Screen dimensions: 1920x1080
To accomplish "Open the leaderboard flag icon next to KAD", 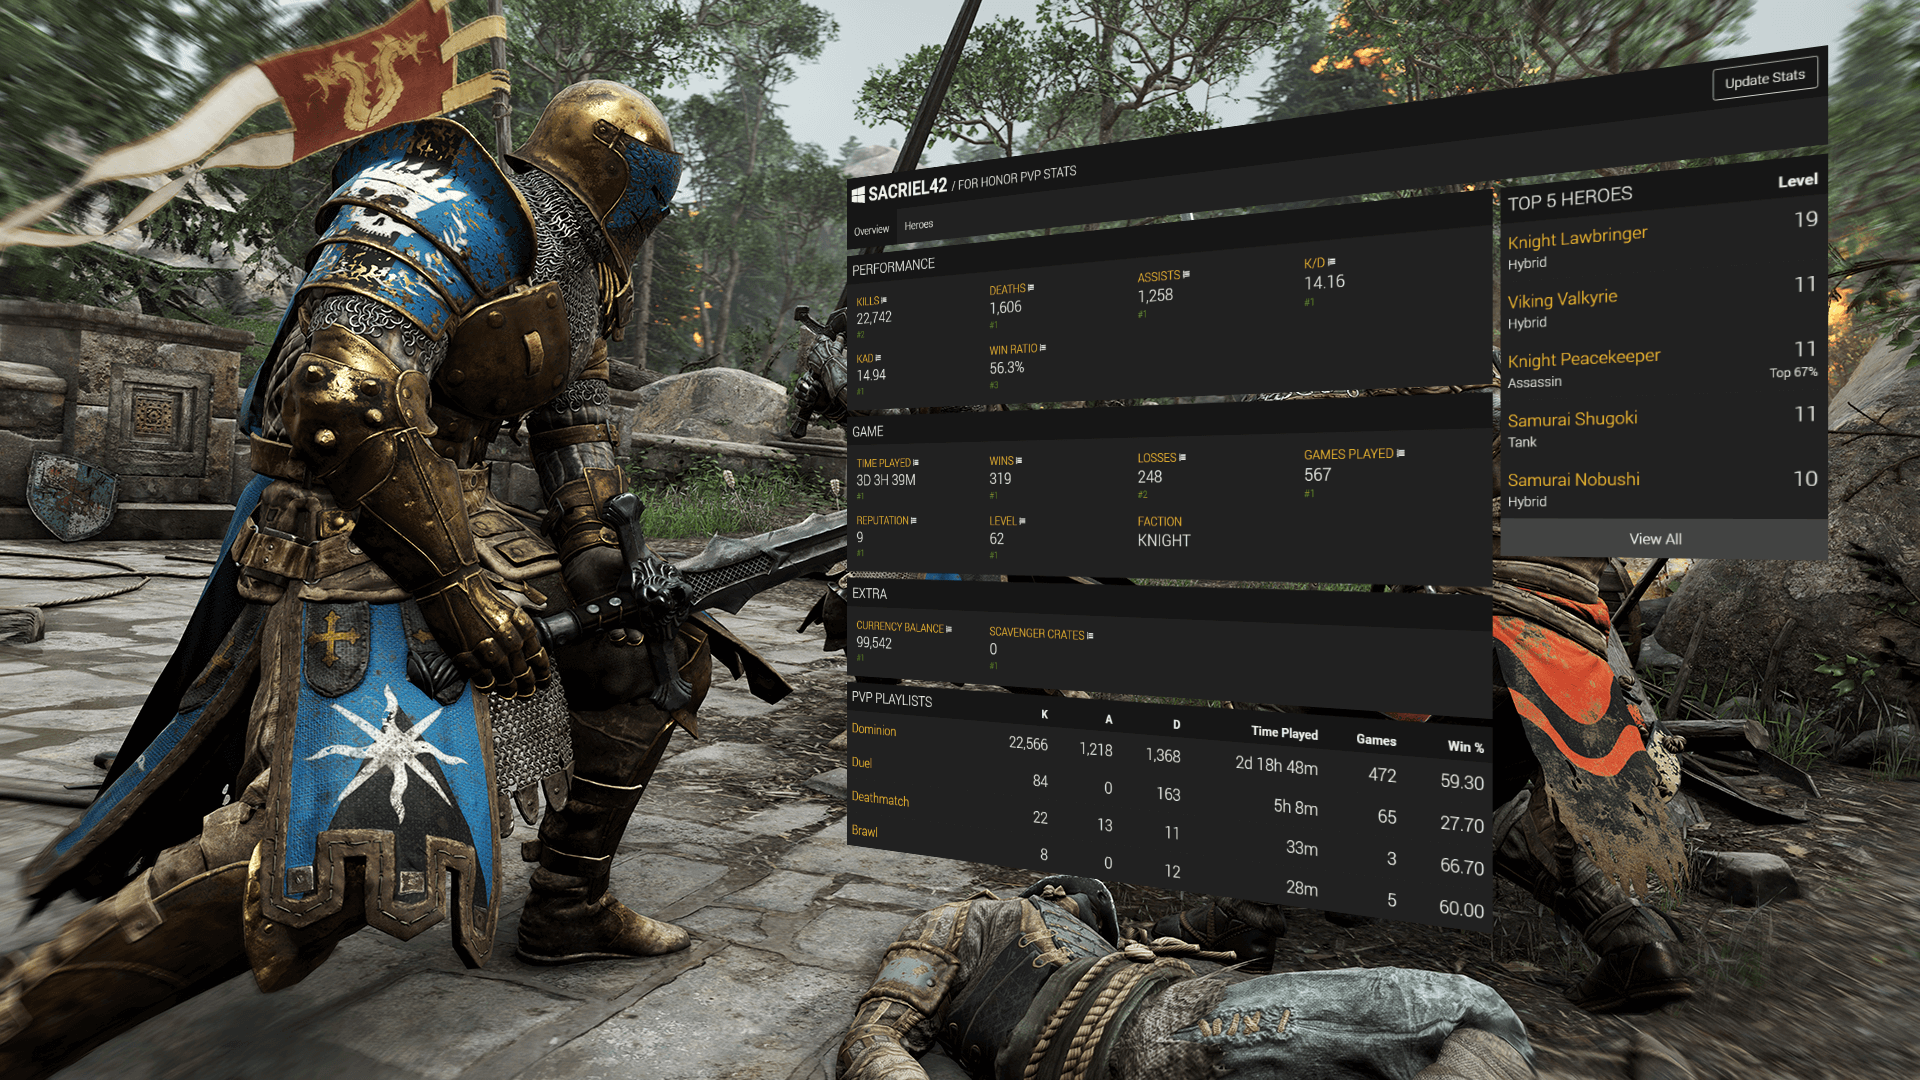I will (878, 358).
